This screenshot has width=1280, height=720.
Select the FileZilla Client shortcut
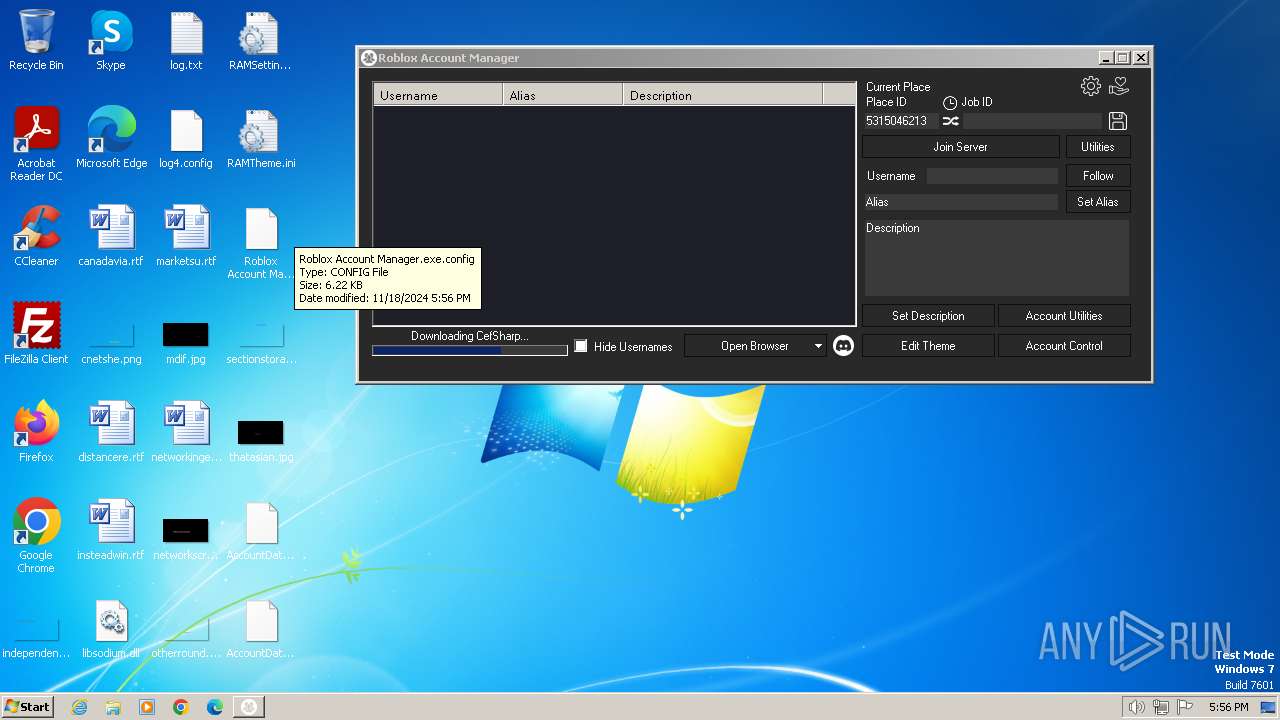pos(36,335)
